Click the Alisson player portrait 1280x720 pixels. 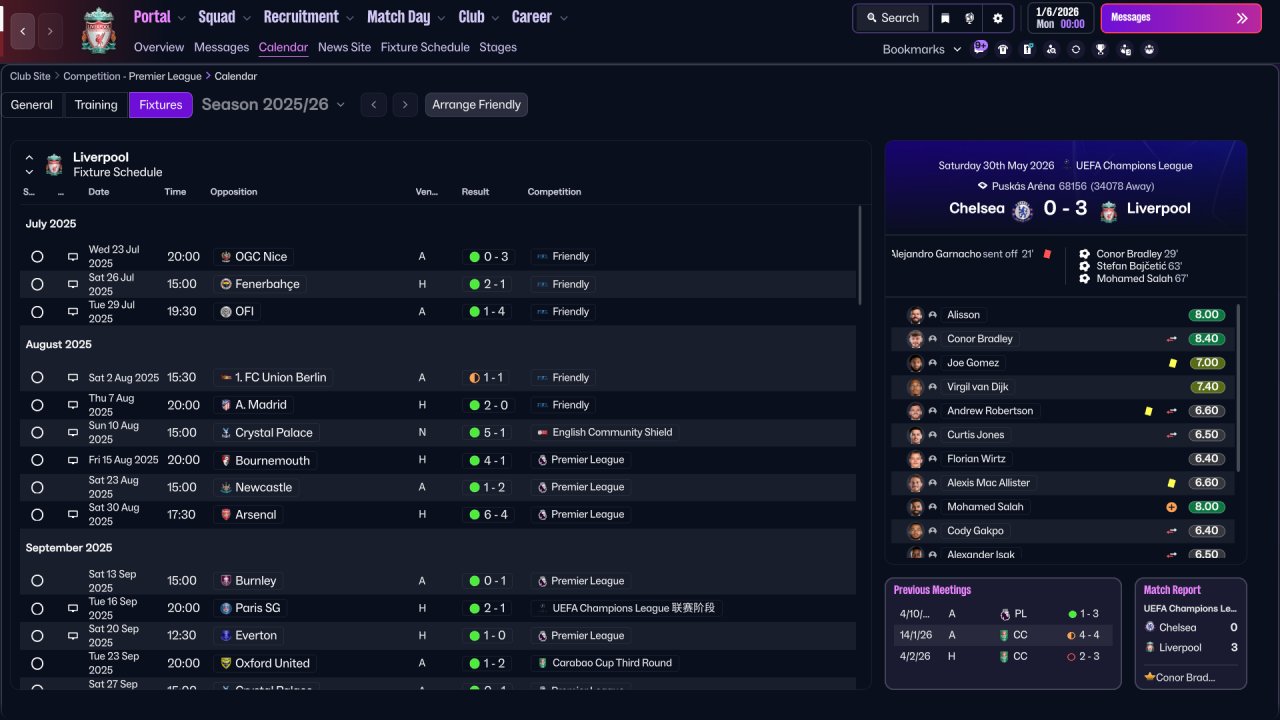click(915, 315)
